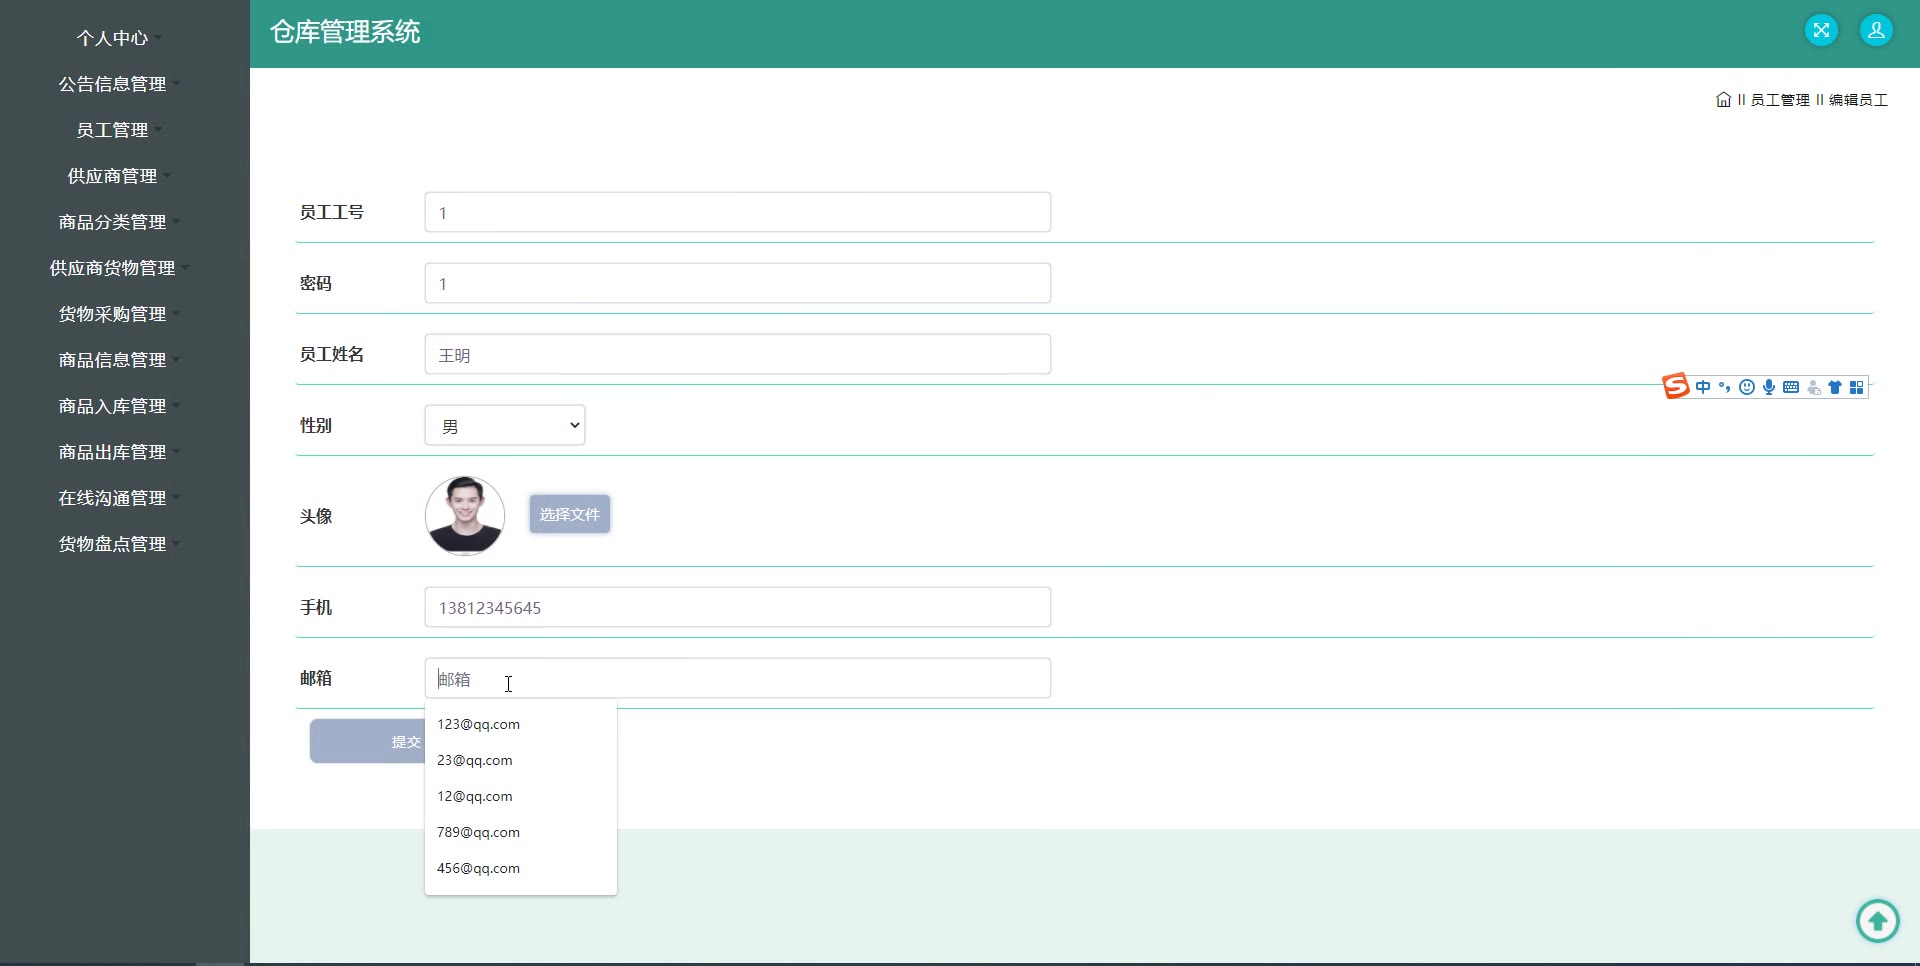This screenshot has height=966, width=1920.
Task: Click the 提交 submit button
Action: [368, 741]
